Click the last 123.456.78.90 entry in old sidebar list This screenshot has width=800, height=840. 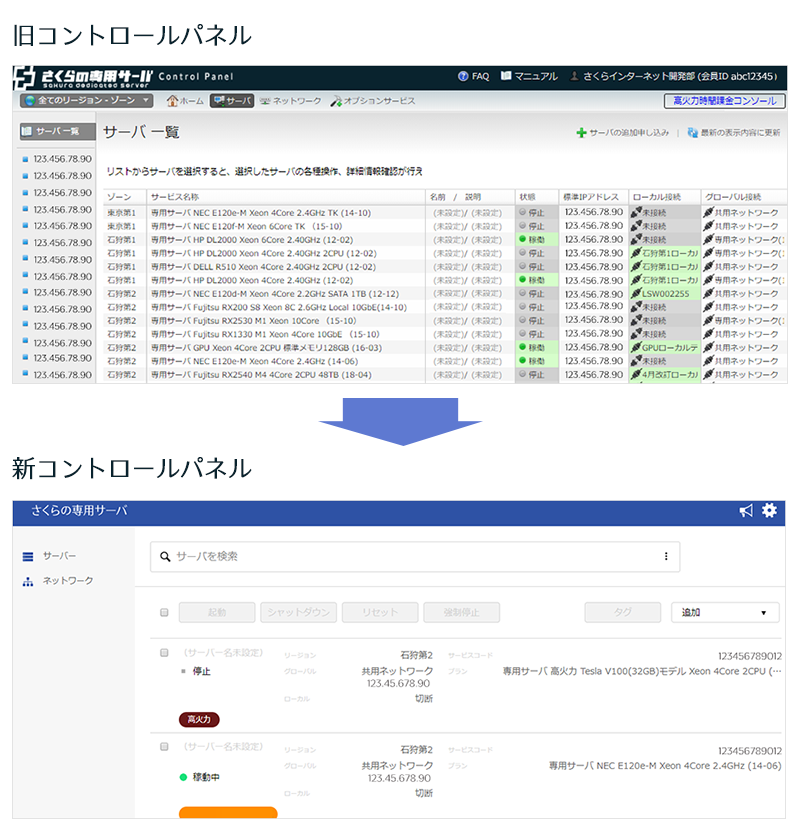(x=62, y=374)
